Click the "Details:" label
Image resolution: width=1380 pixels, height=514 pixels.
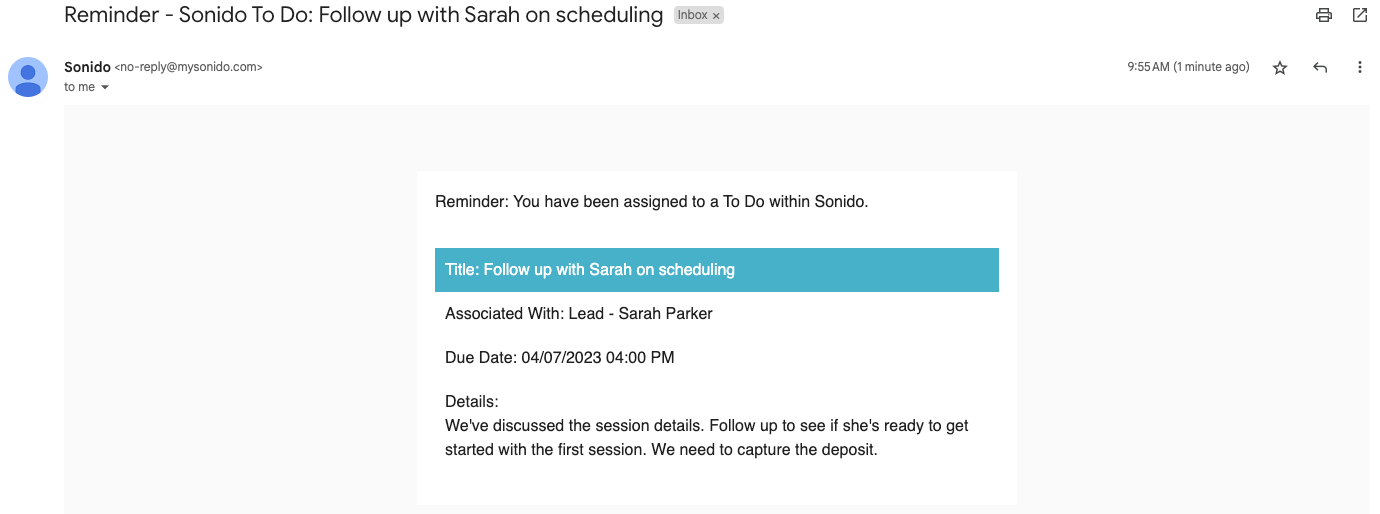tap(472, 402)
